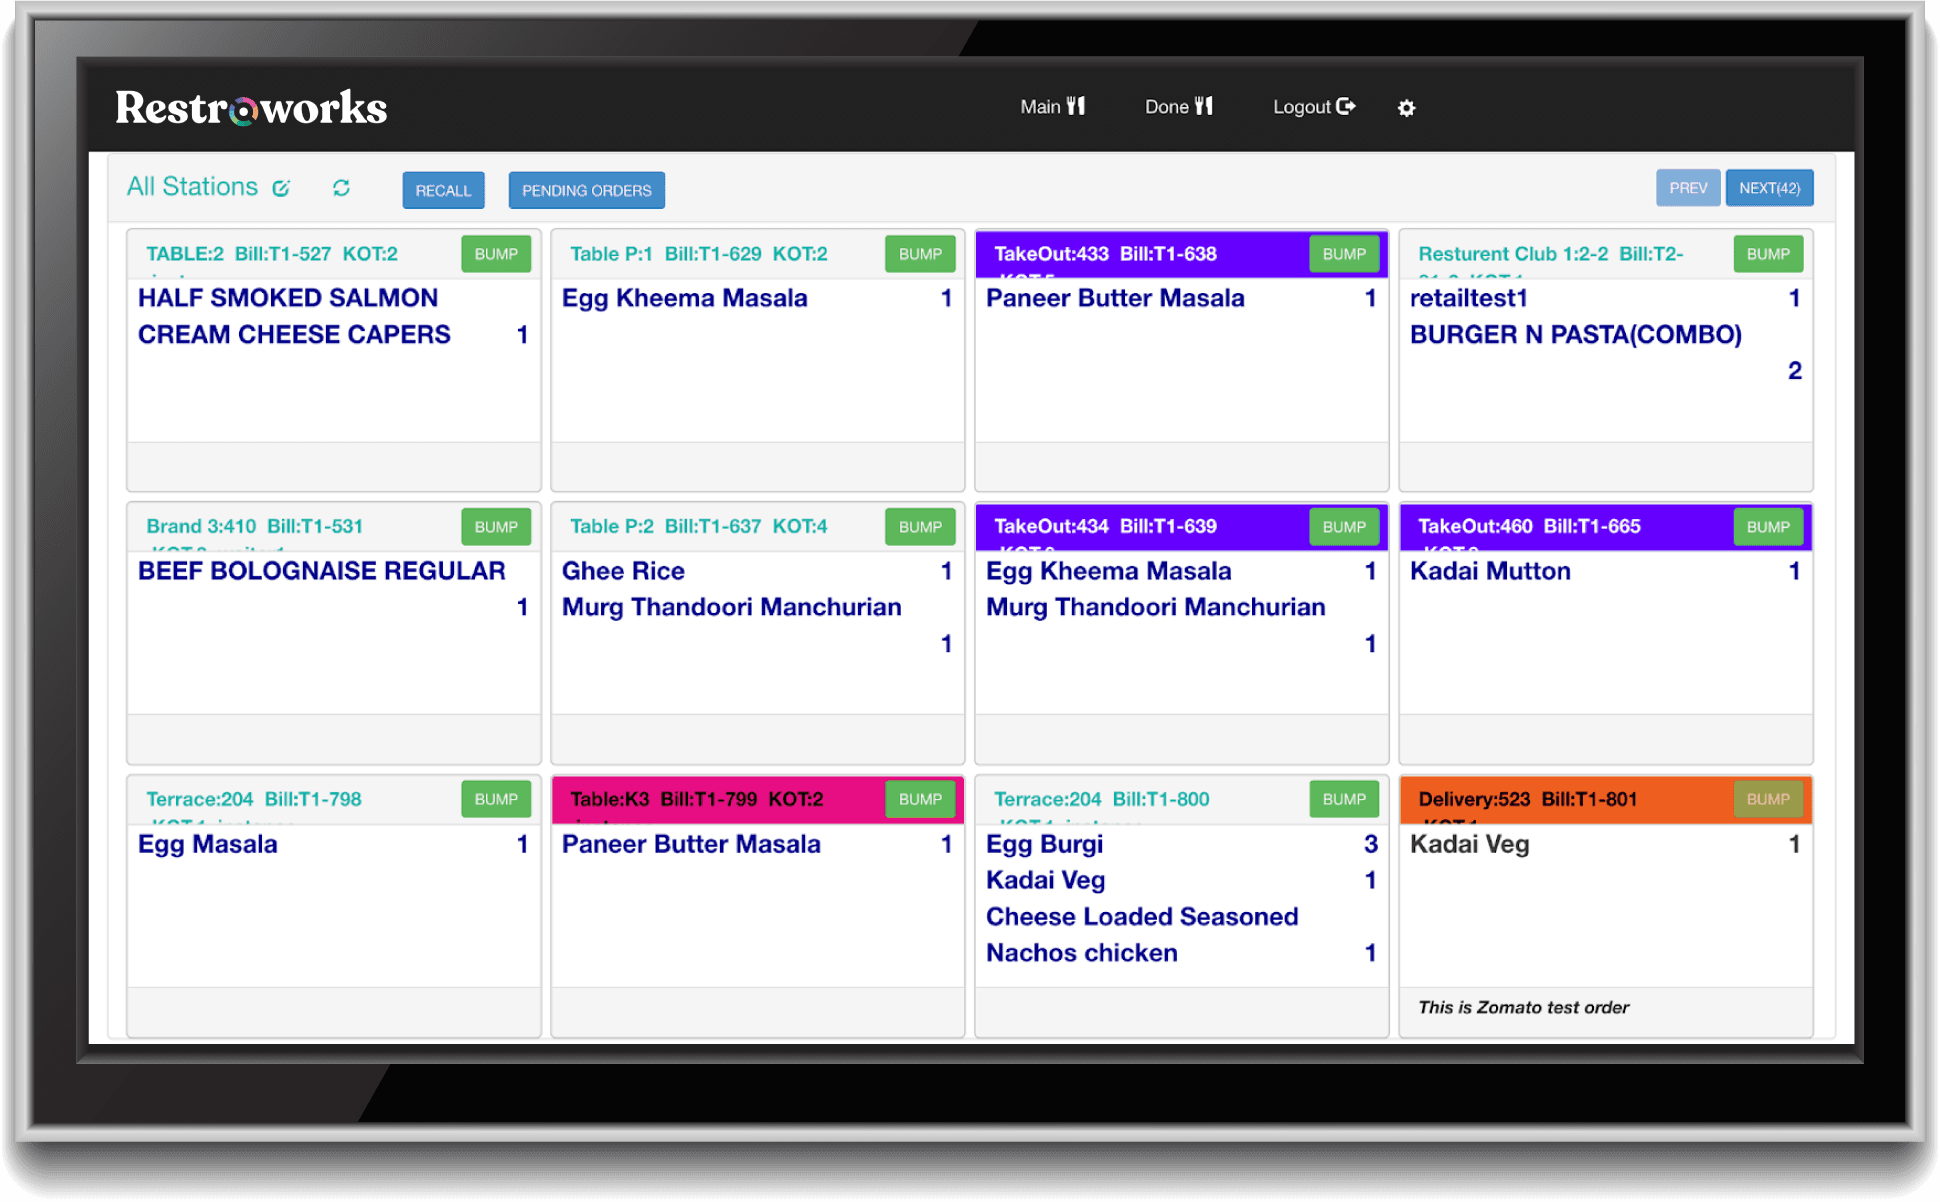
Task: Click the edit pencil beside All Stations
Action: [281, 187]
